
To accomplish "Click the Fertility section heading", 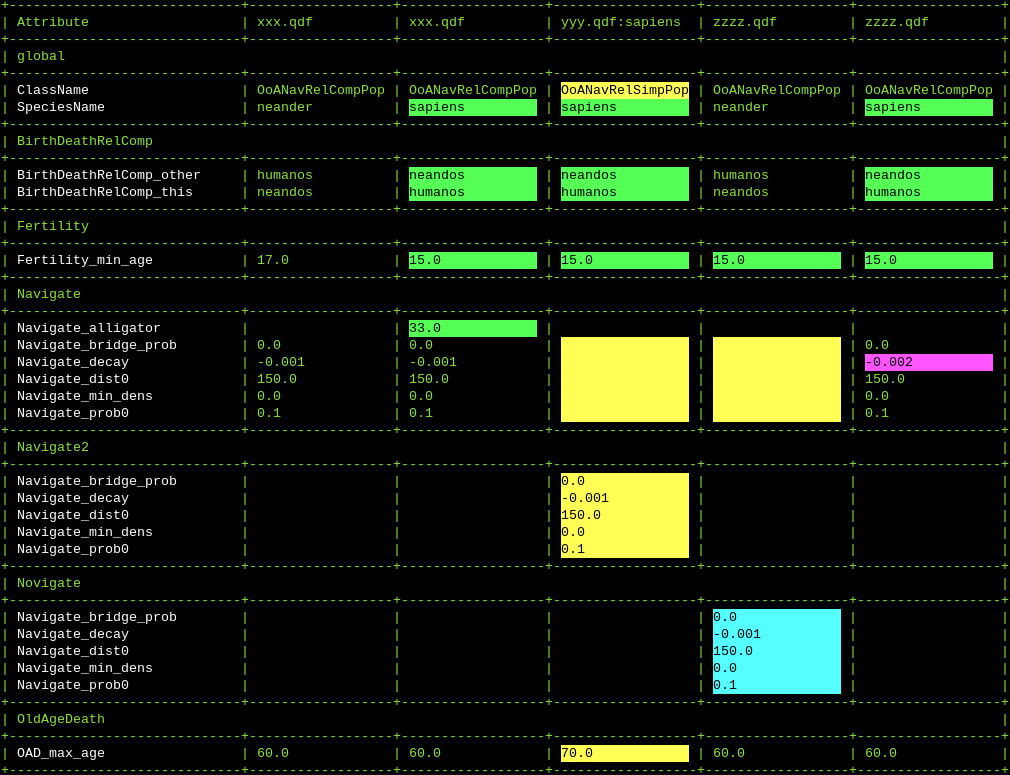I will pos(53,226).
